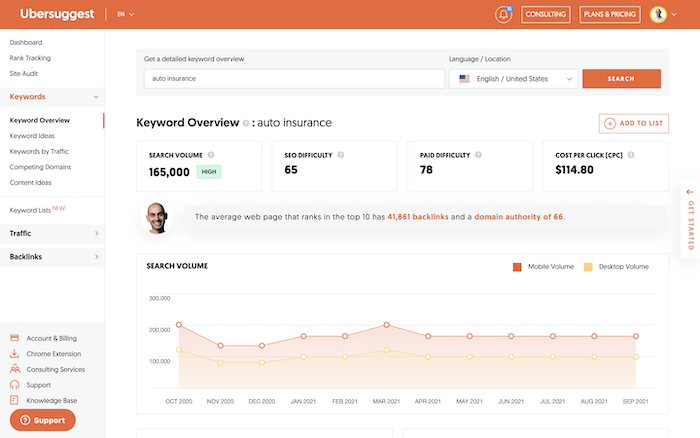Click the Get Started arrow icon
This screenshot has height=438, width=700.
pos(690,192)
